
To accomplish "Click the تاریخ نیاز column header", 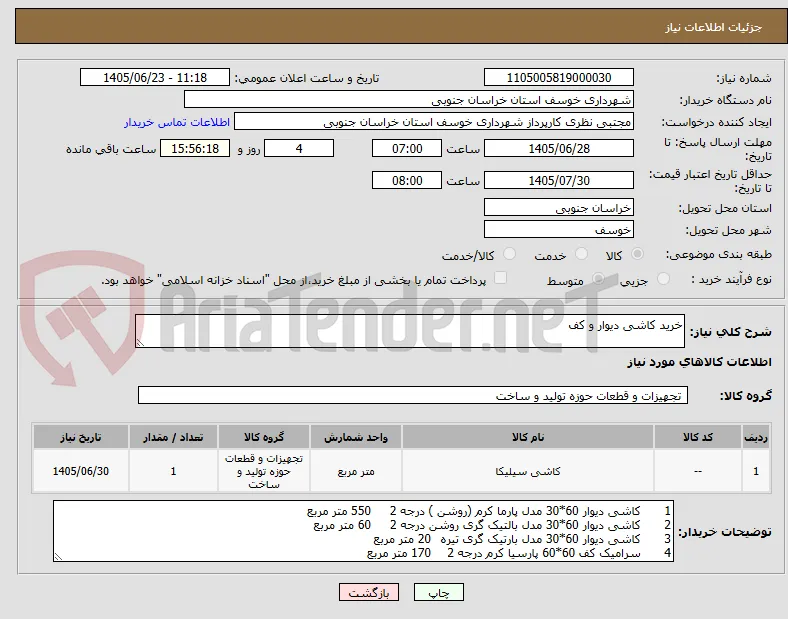I will click(81, 437).
